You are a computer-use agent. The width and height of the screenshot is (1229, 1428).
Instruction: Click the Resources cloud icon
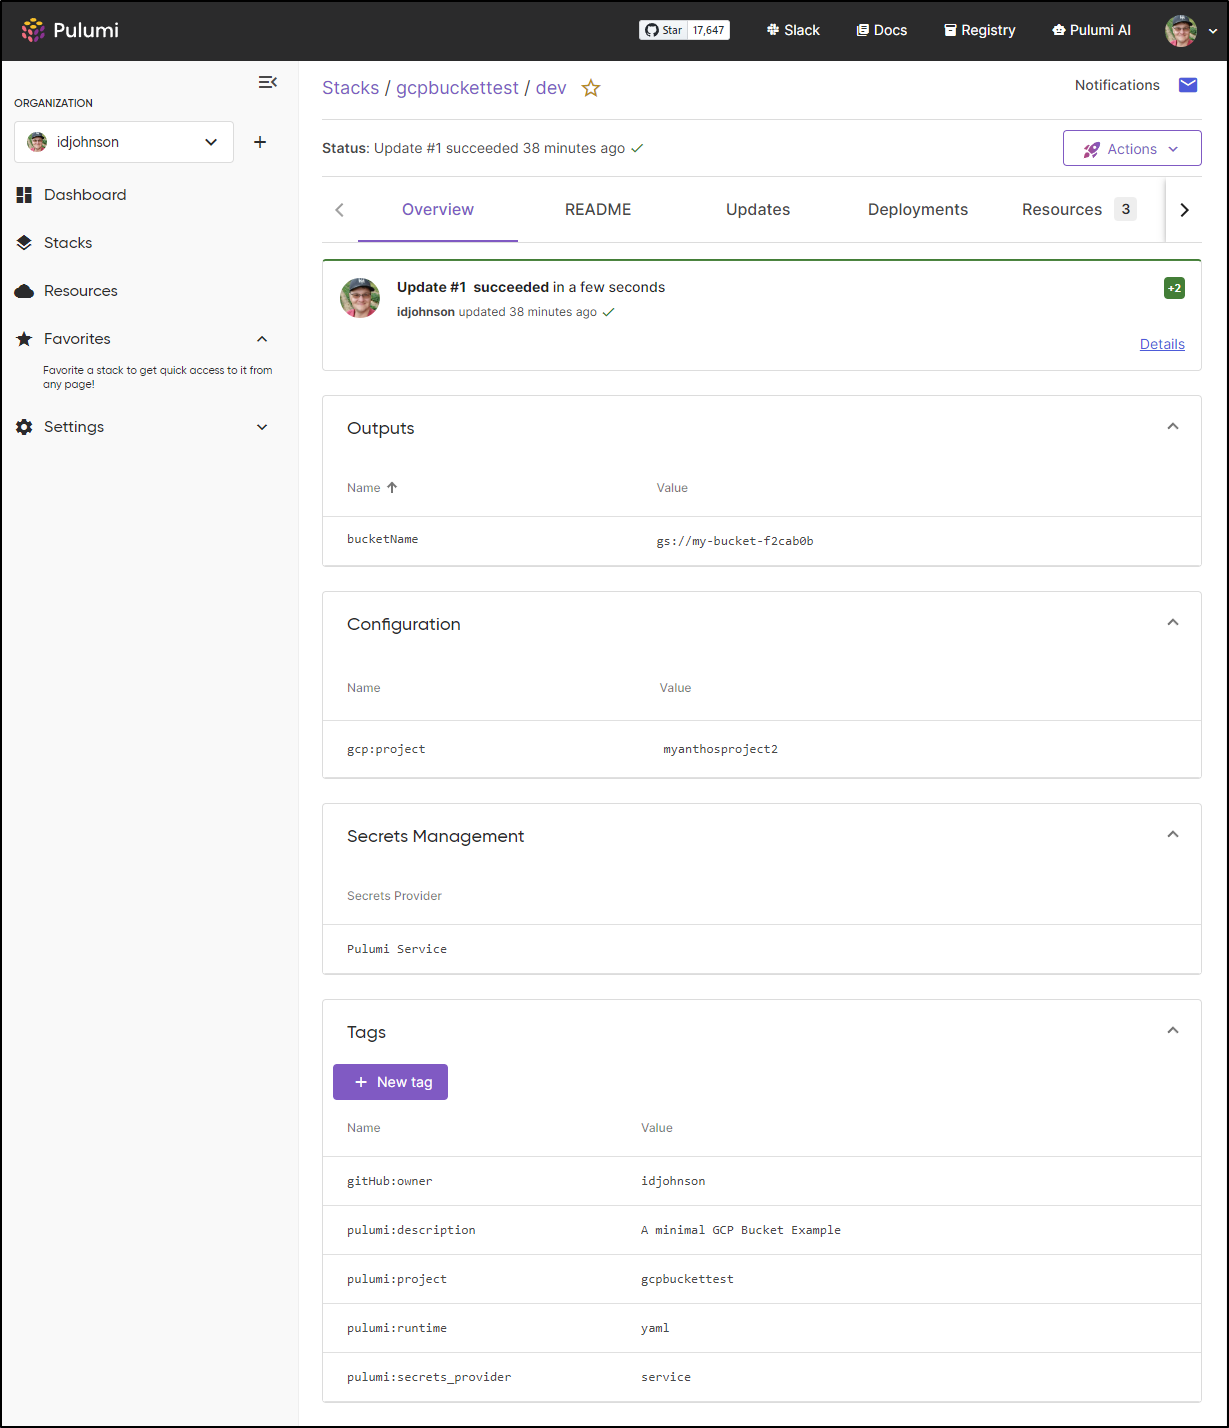(x=24, y=291)
